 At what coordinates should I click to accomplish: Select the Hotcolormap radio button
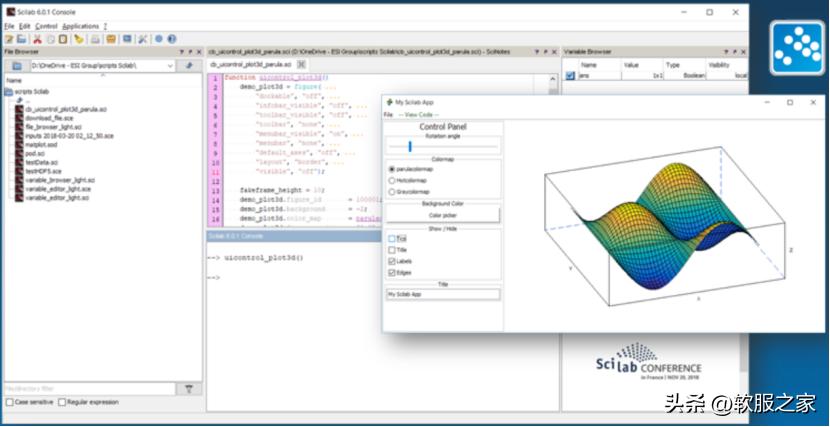pos(392,180)
